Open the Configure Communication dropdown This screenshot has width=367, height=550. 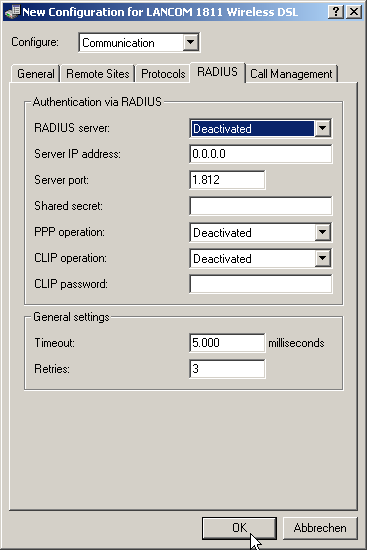point(139,43)
